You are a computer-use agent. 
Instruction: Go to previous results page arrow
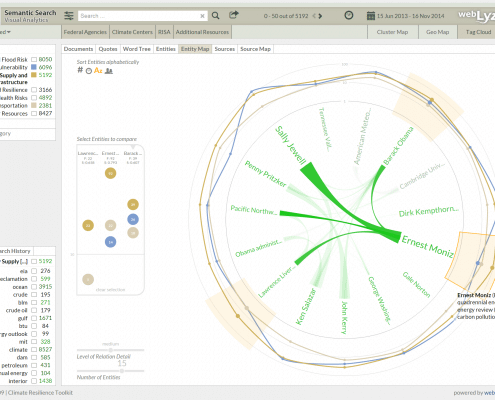point(314,16)
